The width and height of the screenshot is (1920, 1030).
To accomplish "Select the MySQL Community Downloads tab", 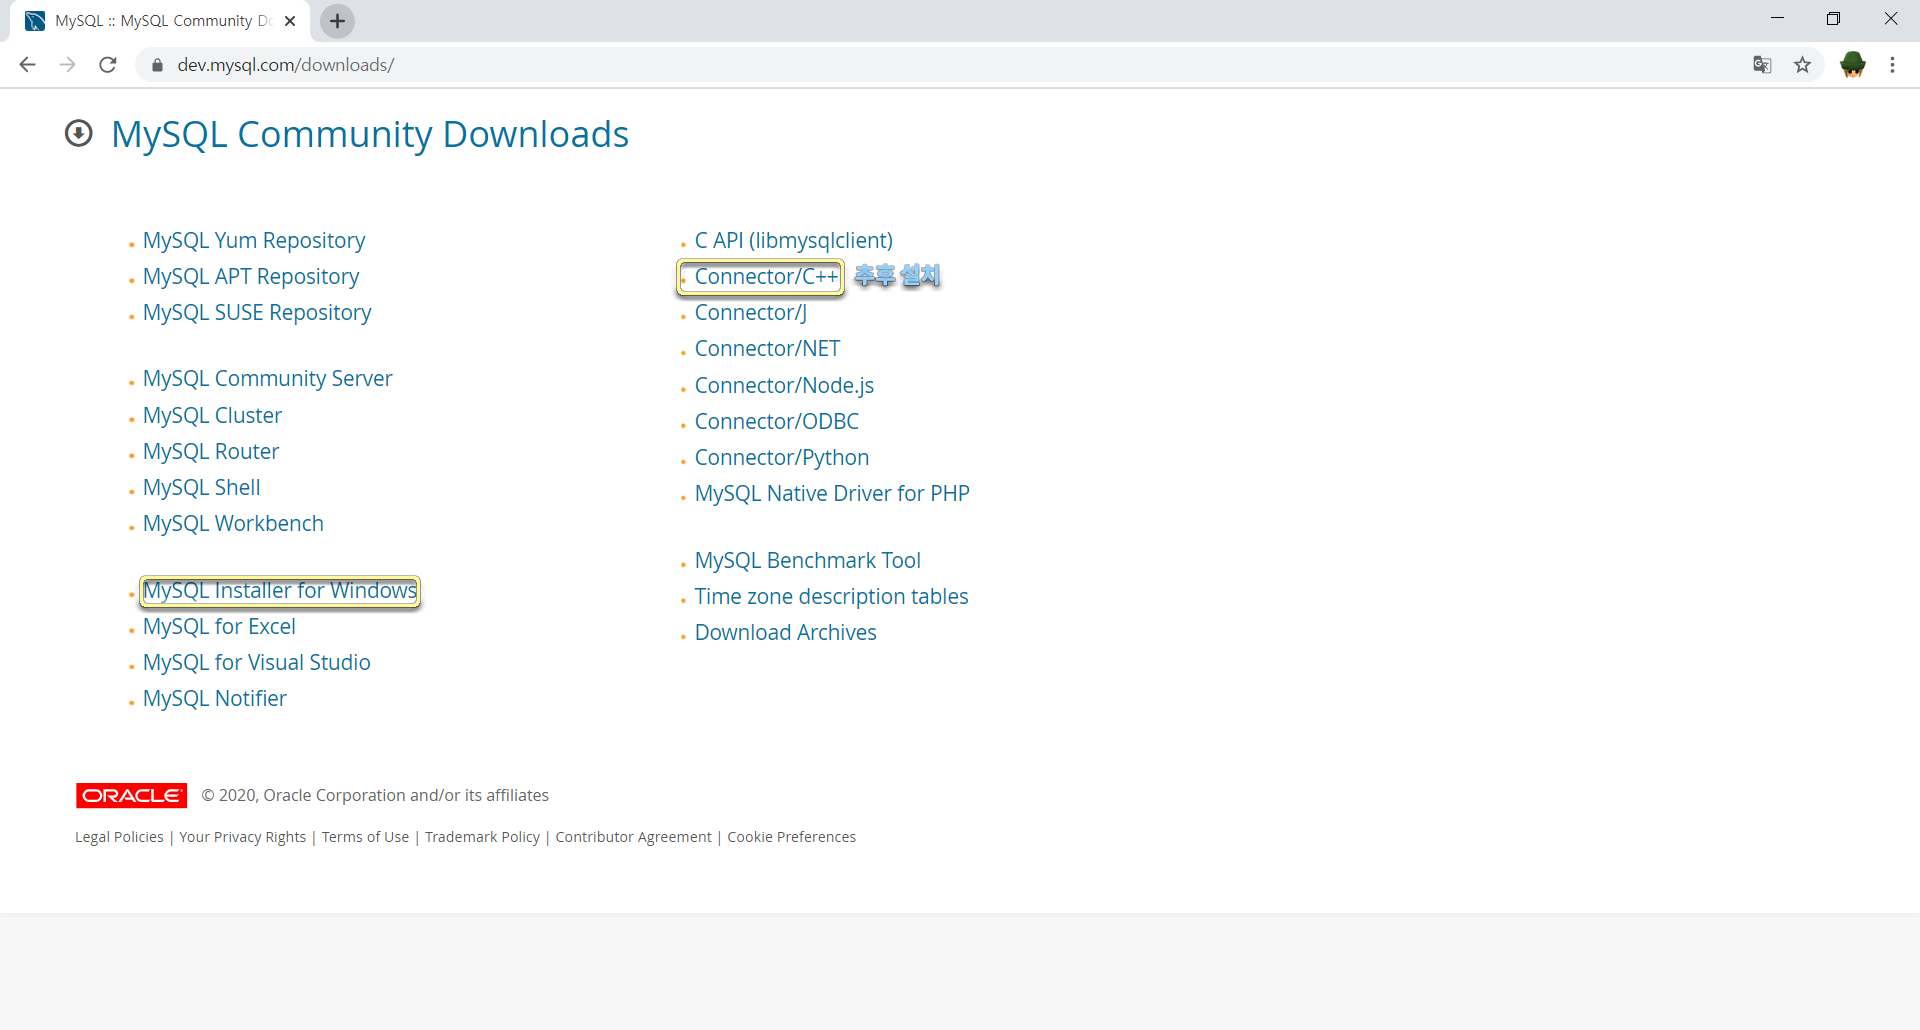I will 160,21.
